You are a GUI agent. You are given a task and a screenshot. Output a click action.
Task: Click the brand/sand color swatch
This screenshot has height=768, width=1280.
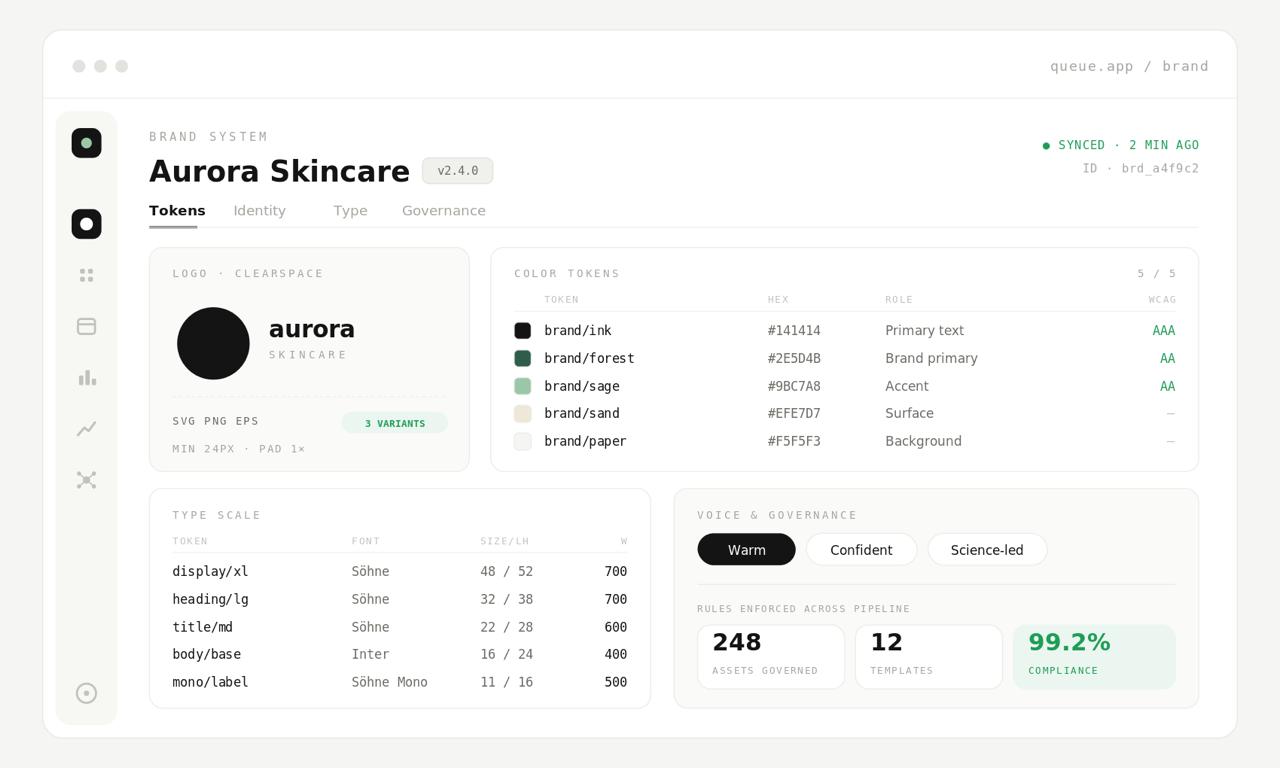522,413
